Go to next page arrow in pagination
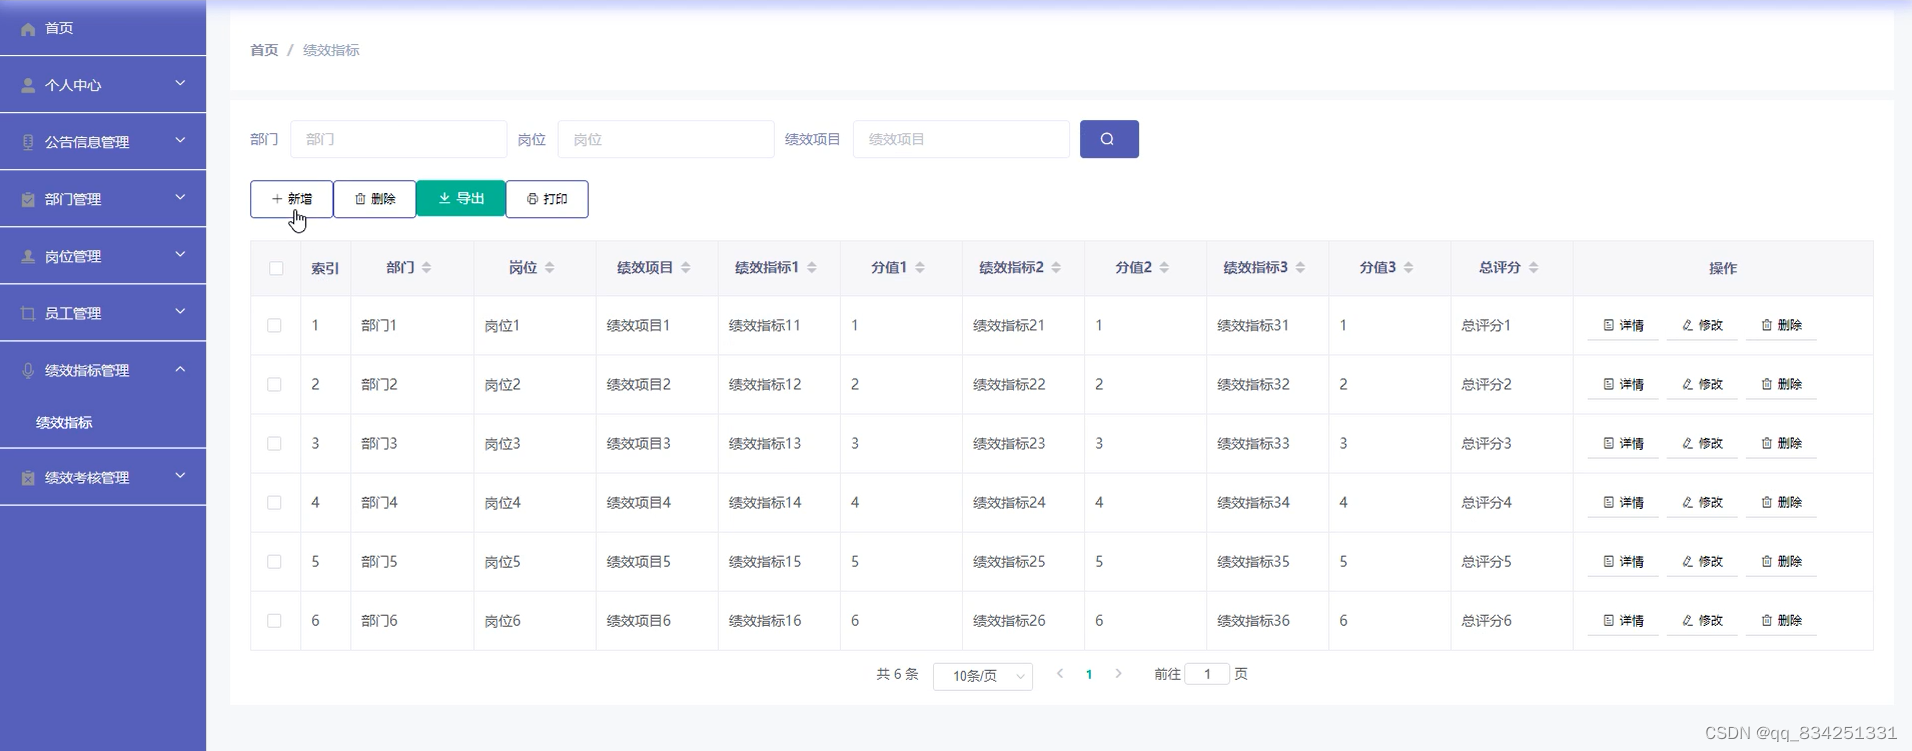This screenshot has height=751, width=1912. pos(1118,674)
